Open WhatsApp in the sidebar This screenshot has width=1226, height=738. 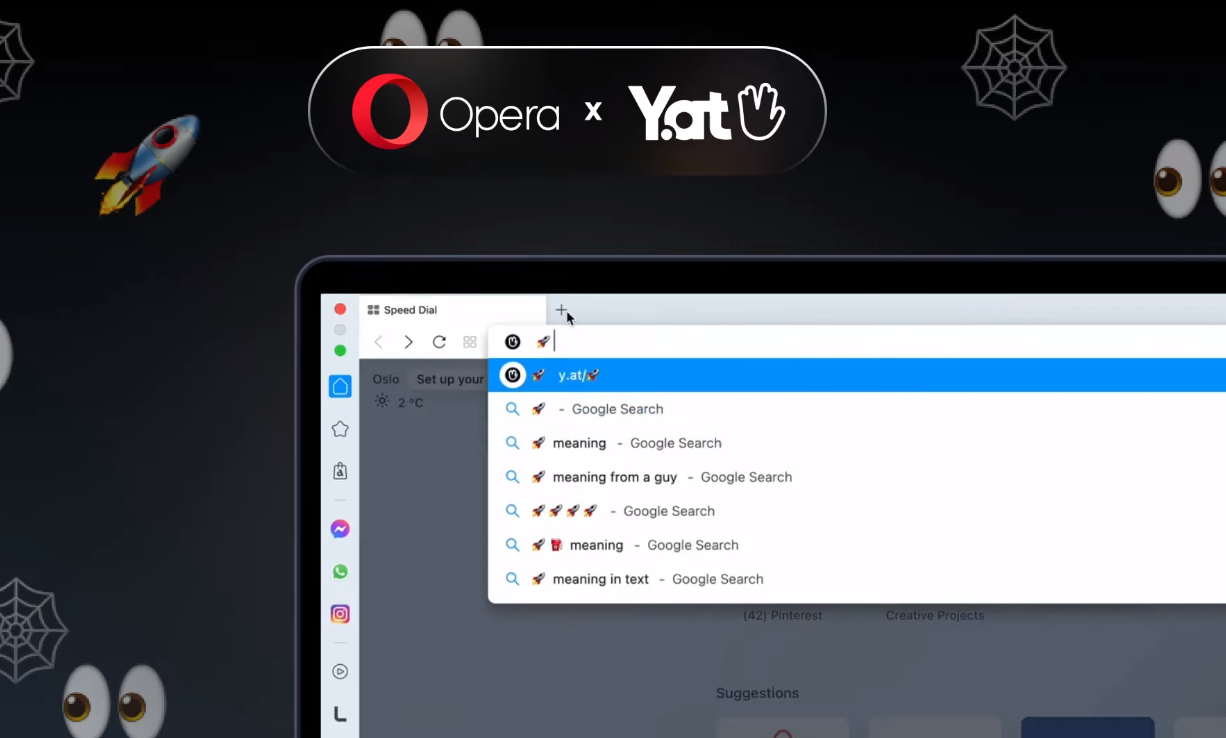point(340,572)
